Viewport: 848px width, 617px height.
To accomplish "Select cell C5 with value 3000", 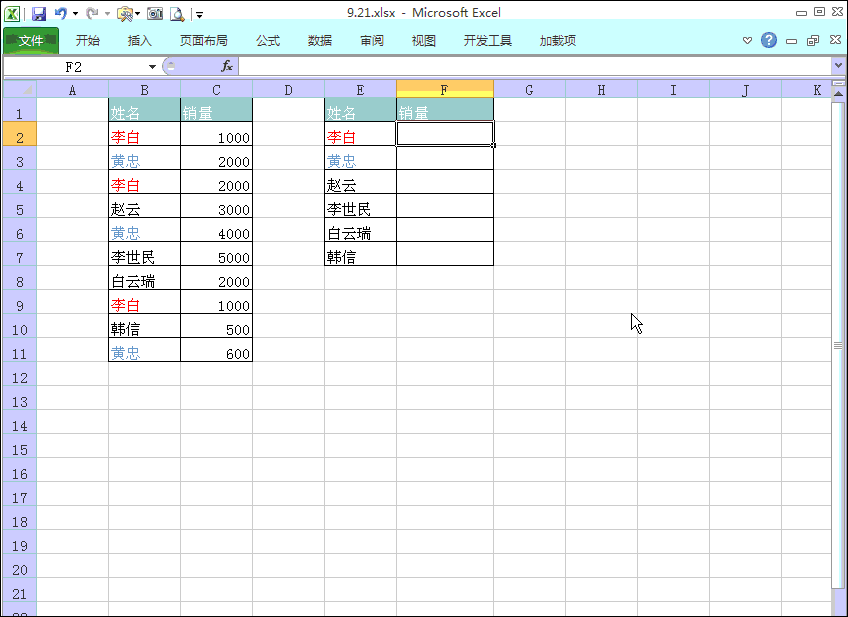I will point(216,206).
